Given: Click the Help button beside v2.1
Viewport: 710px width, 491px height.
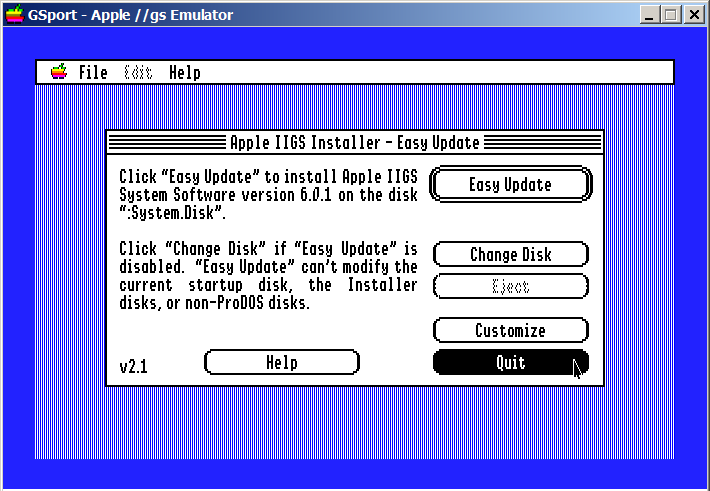Looking at the screenshot, I should pos(281,362).
